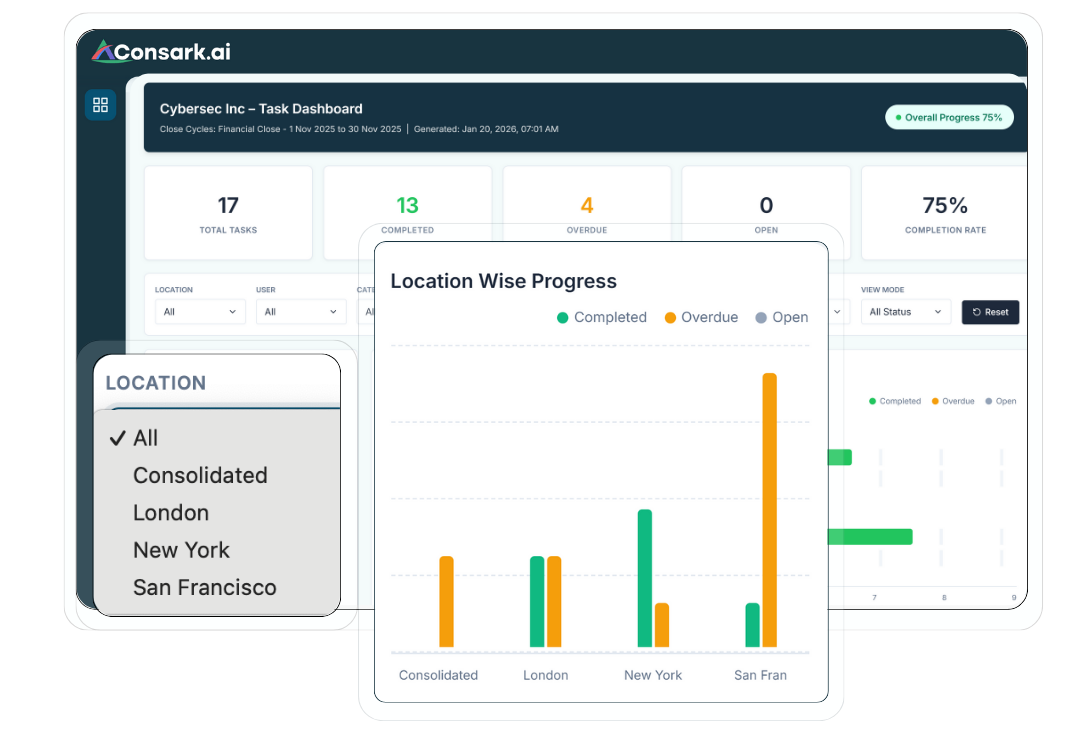Viewport: 1080px width, 756px height.
Task: Choose San Francisco in the location list
Action: point(204,588)
